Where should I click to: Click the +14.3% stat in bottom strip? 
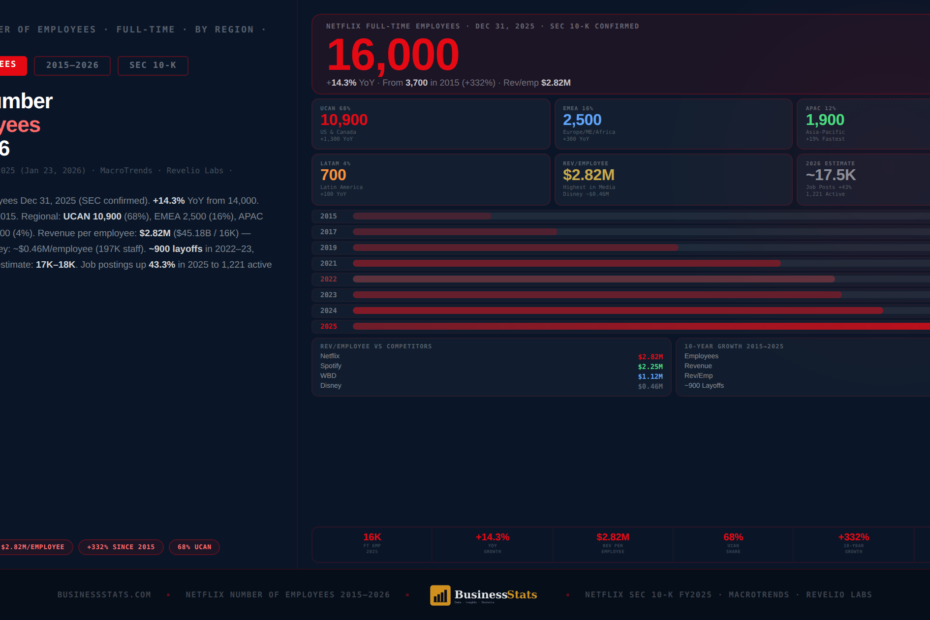pos(492,537)
